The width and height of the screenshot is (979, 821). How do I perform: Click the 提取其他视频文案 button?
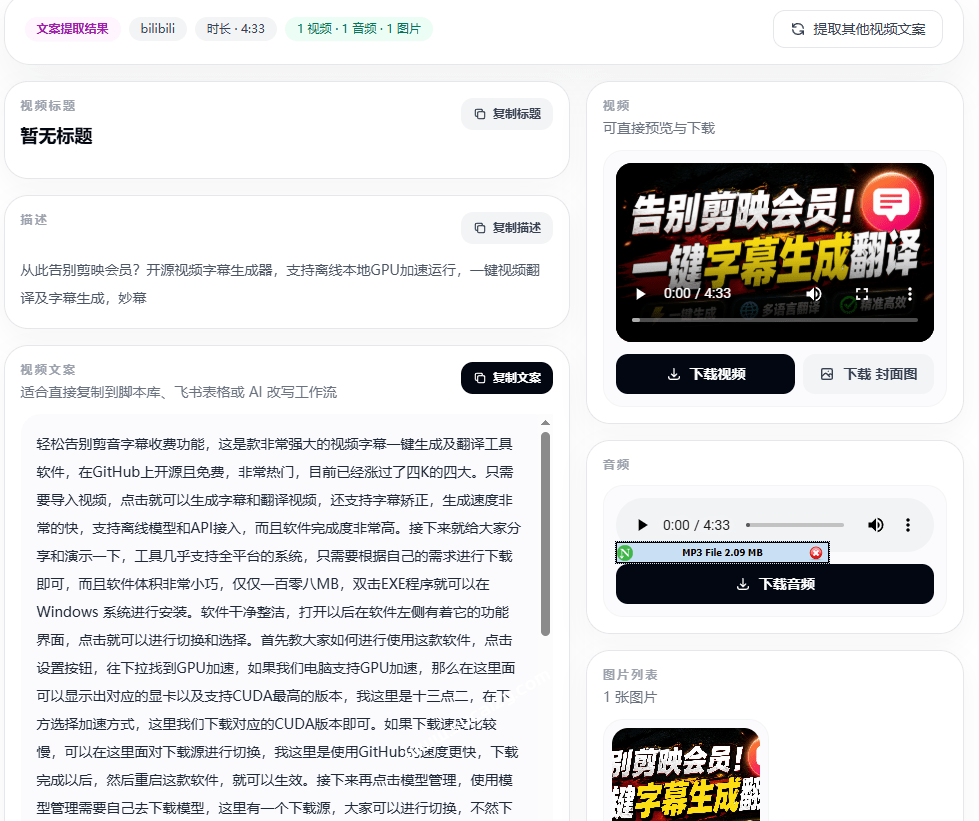coord(857,29)
